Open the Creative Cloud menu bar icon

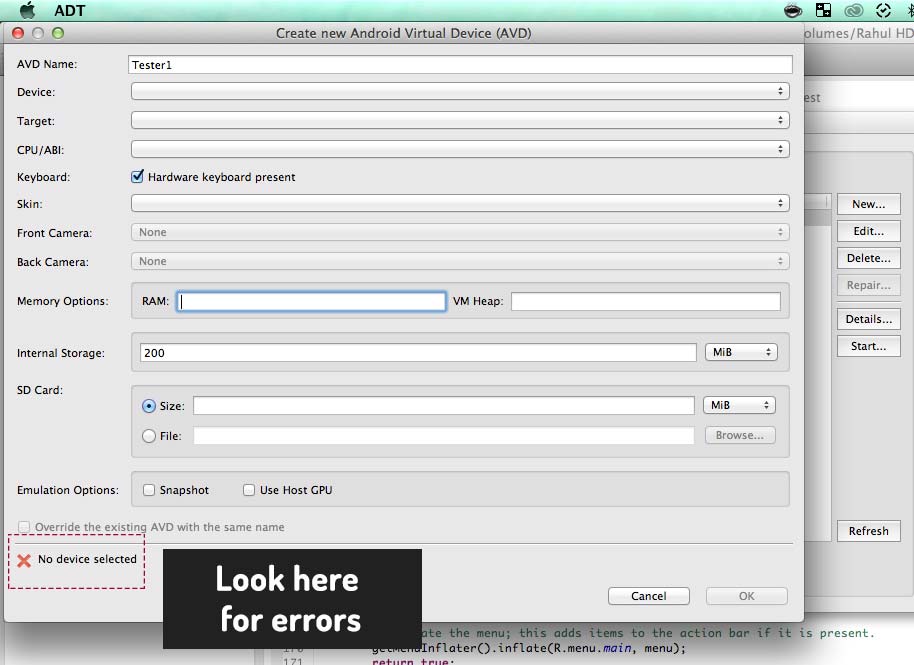(x=853, y=10)
